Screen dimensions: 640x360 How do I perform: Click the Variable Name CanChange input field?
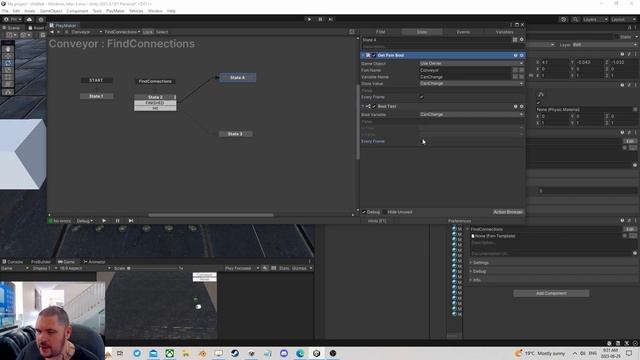click(465, 77)
